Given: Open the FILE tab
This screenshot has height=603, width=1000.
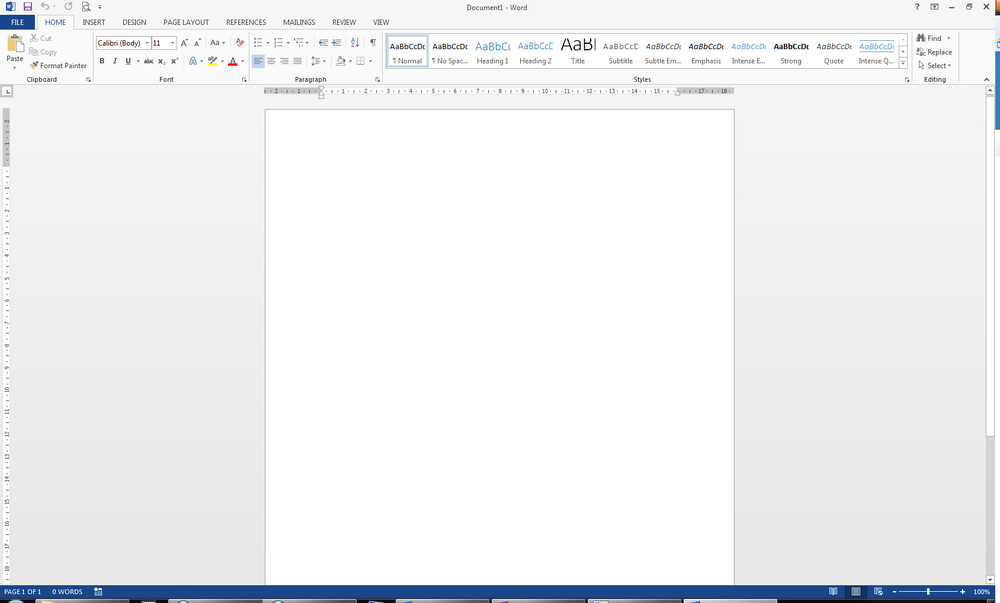Looking at the screenshot, I should pos(18,22).
